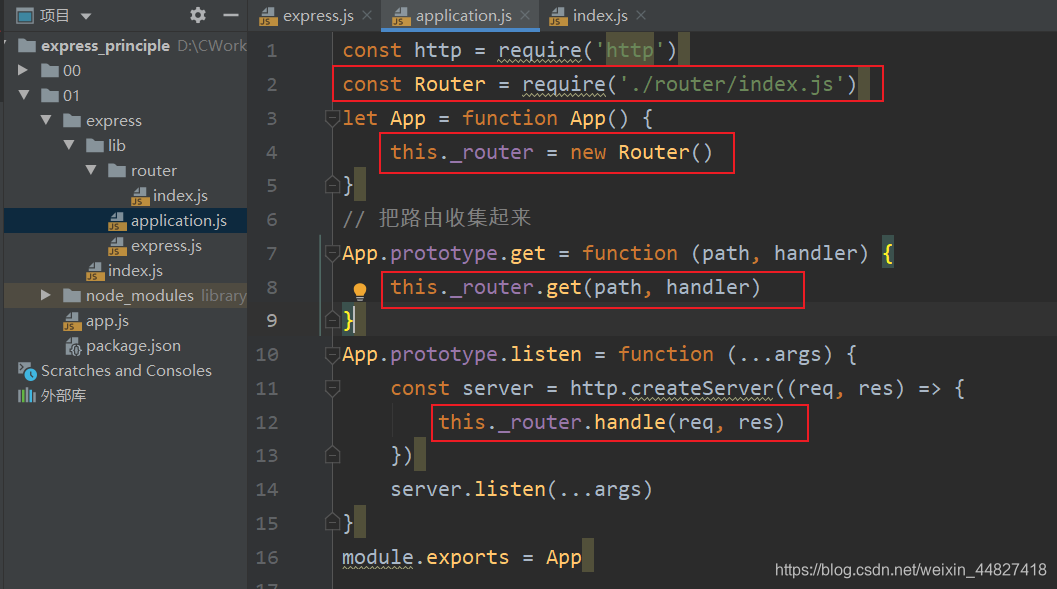Image resolution: width=1057 pixels, height=589 pixels.
Task: Click the 'http' string on line 1
Action: click(630, 51)
